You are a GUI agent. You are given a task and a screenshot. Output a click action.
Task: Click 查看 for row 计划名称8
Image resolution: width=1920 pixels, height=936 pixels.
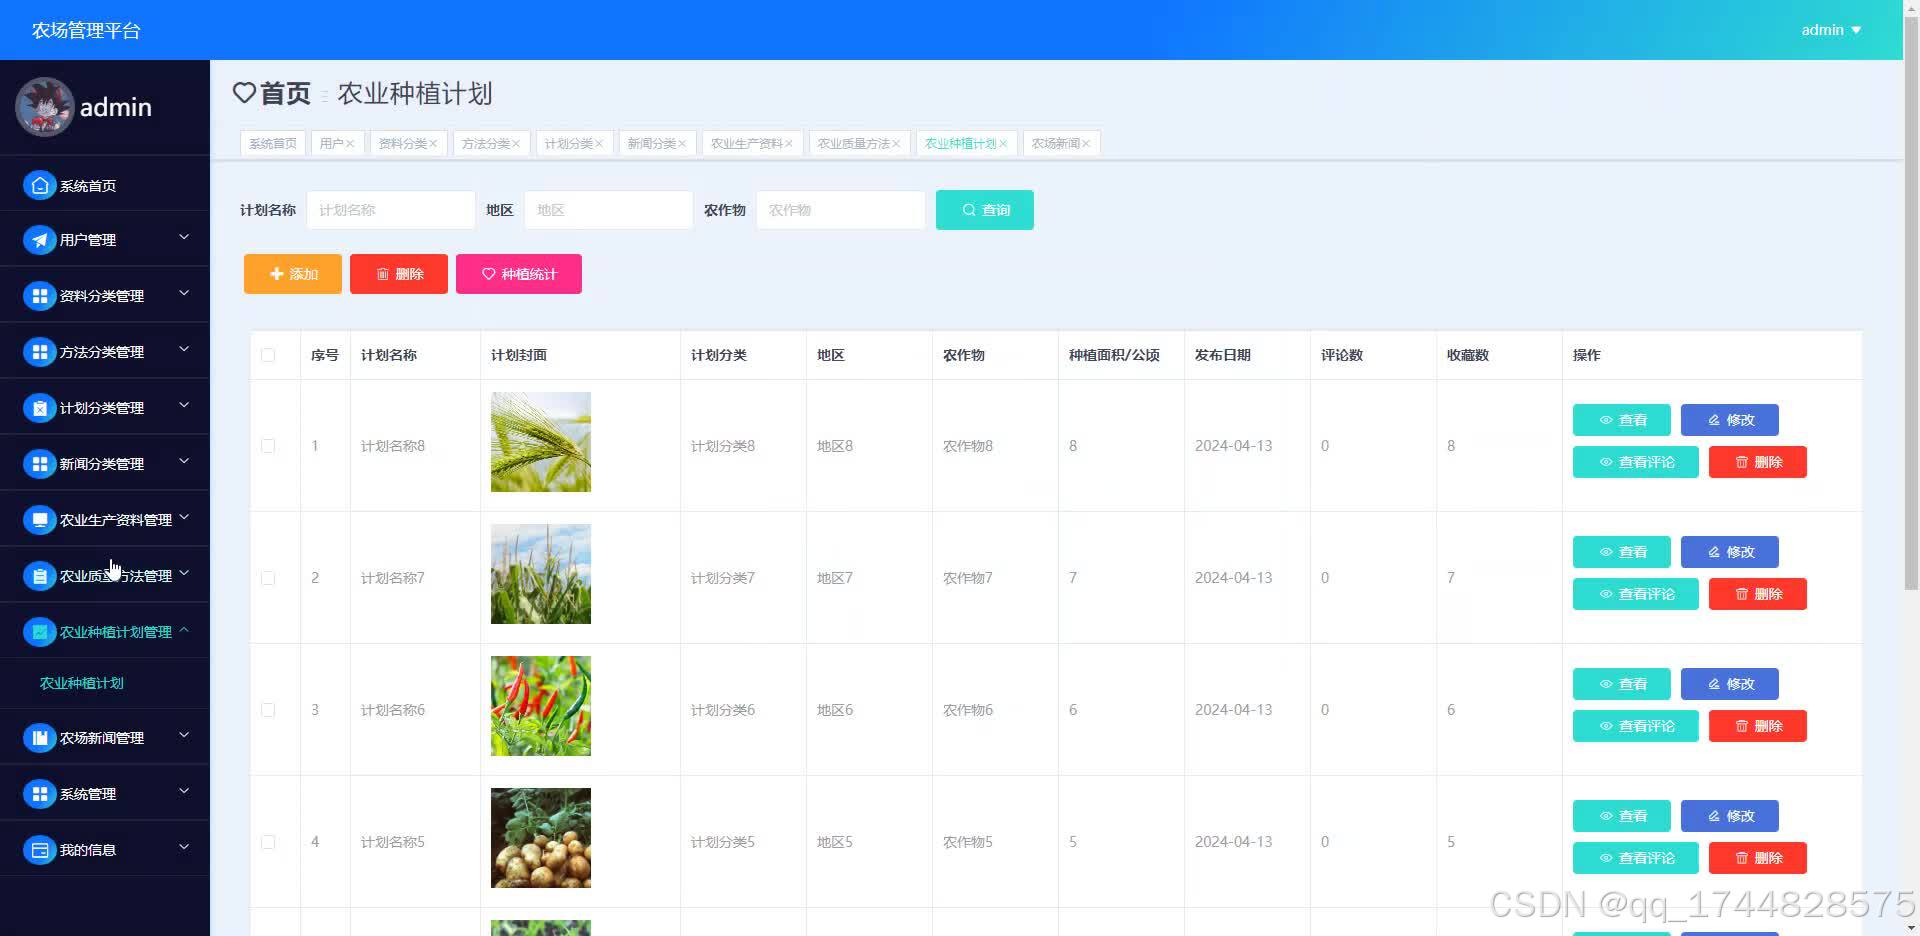coord(1622,420)
